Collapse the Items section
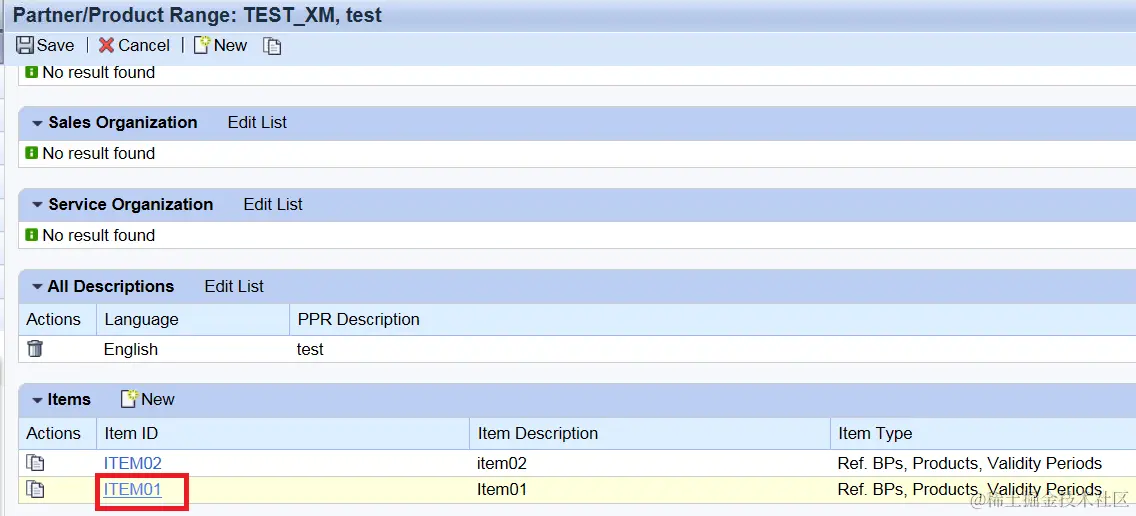The image size is (1136, 516). click(38, 400)
